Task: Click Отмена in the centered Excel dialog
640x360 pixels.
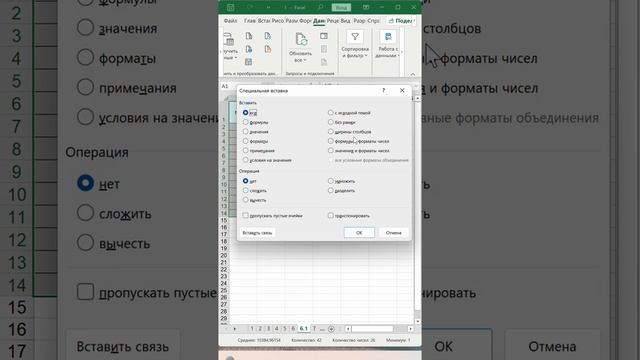Action: 393,232
